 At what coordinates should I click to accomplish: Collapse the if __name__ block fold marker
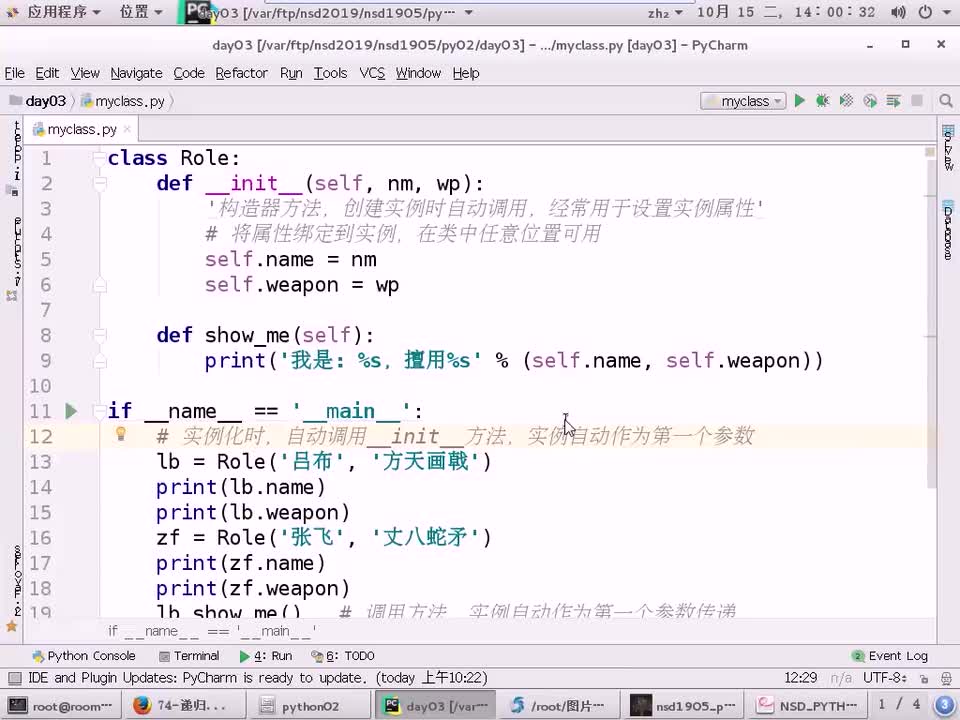99,411
